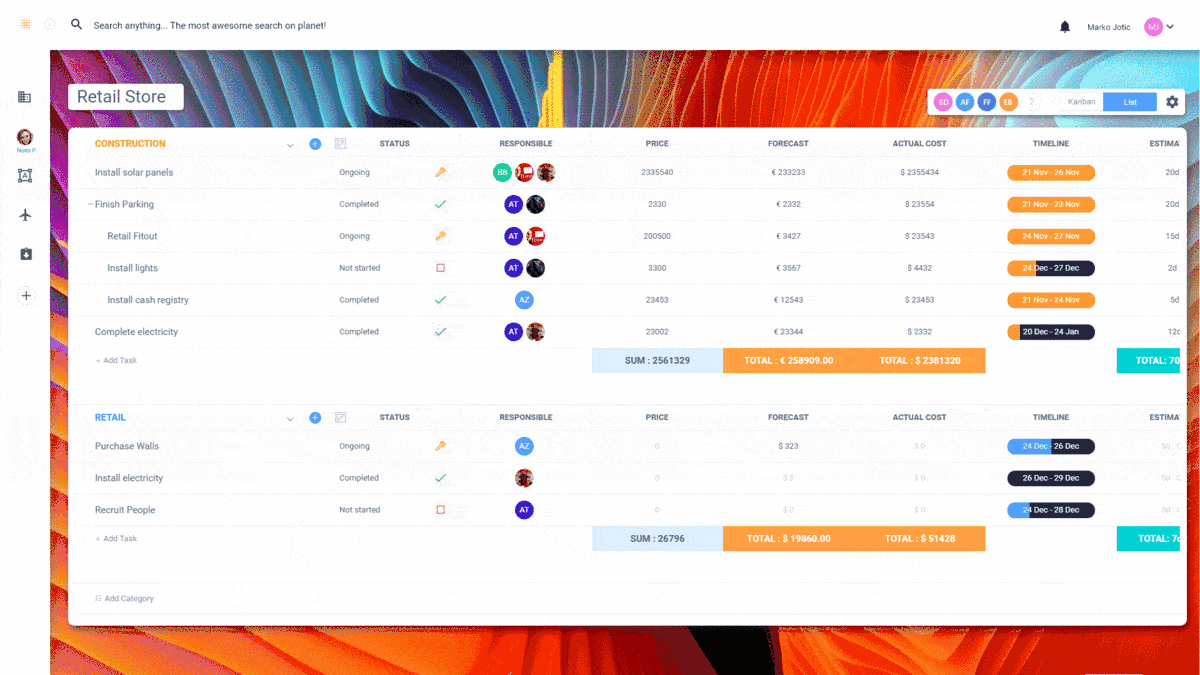1200x675 pixels.
Task: Click Add Category link
Action: tap(125, 598)
